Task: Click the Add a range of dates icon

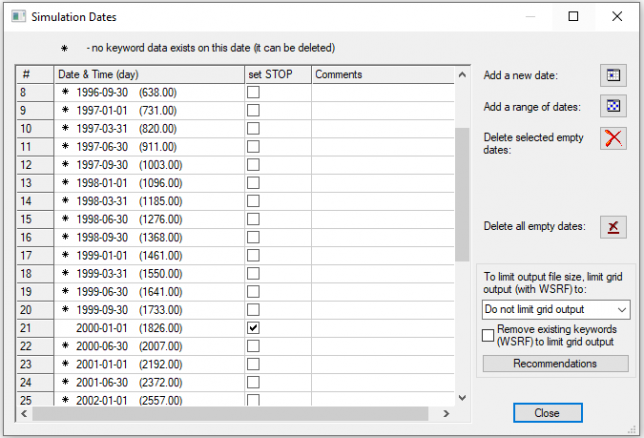Action: [613, 106]
